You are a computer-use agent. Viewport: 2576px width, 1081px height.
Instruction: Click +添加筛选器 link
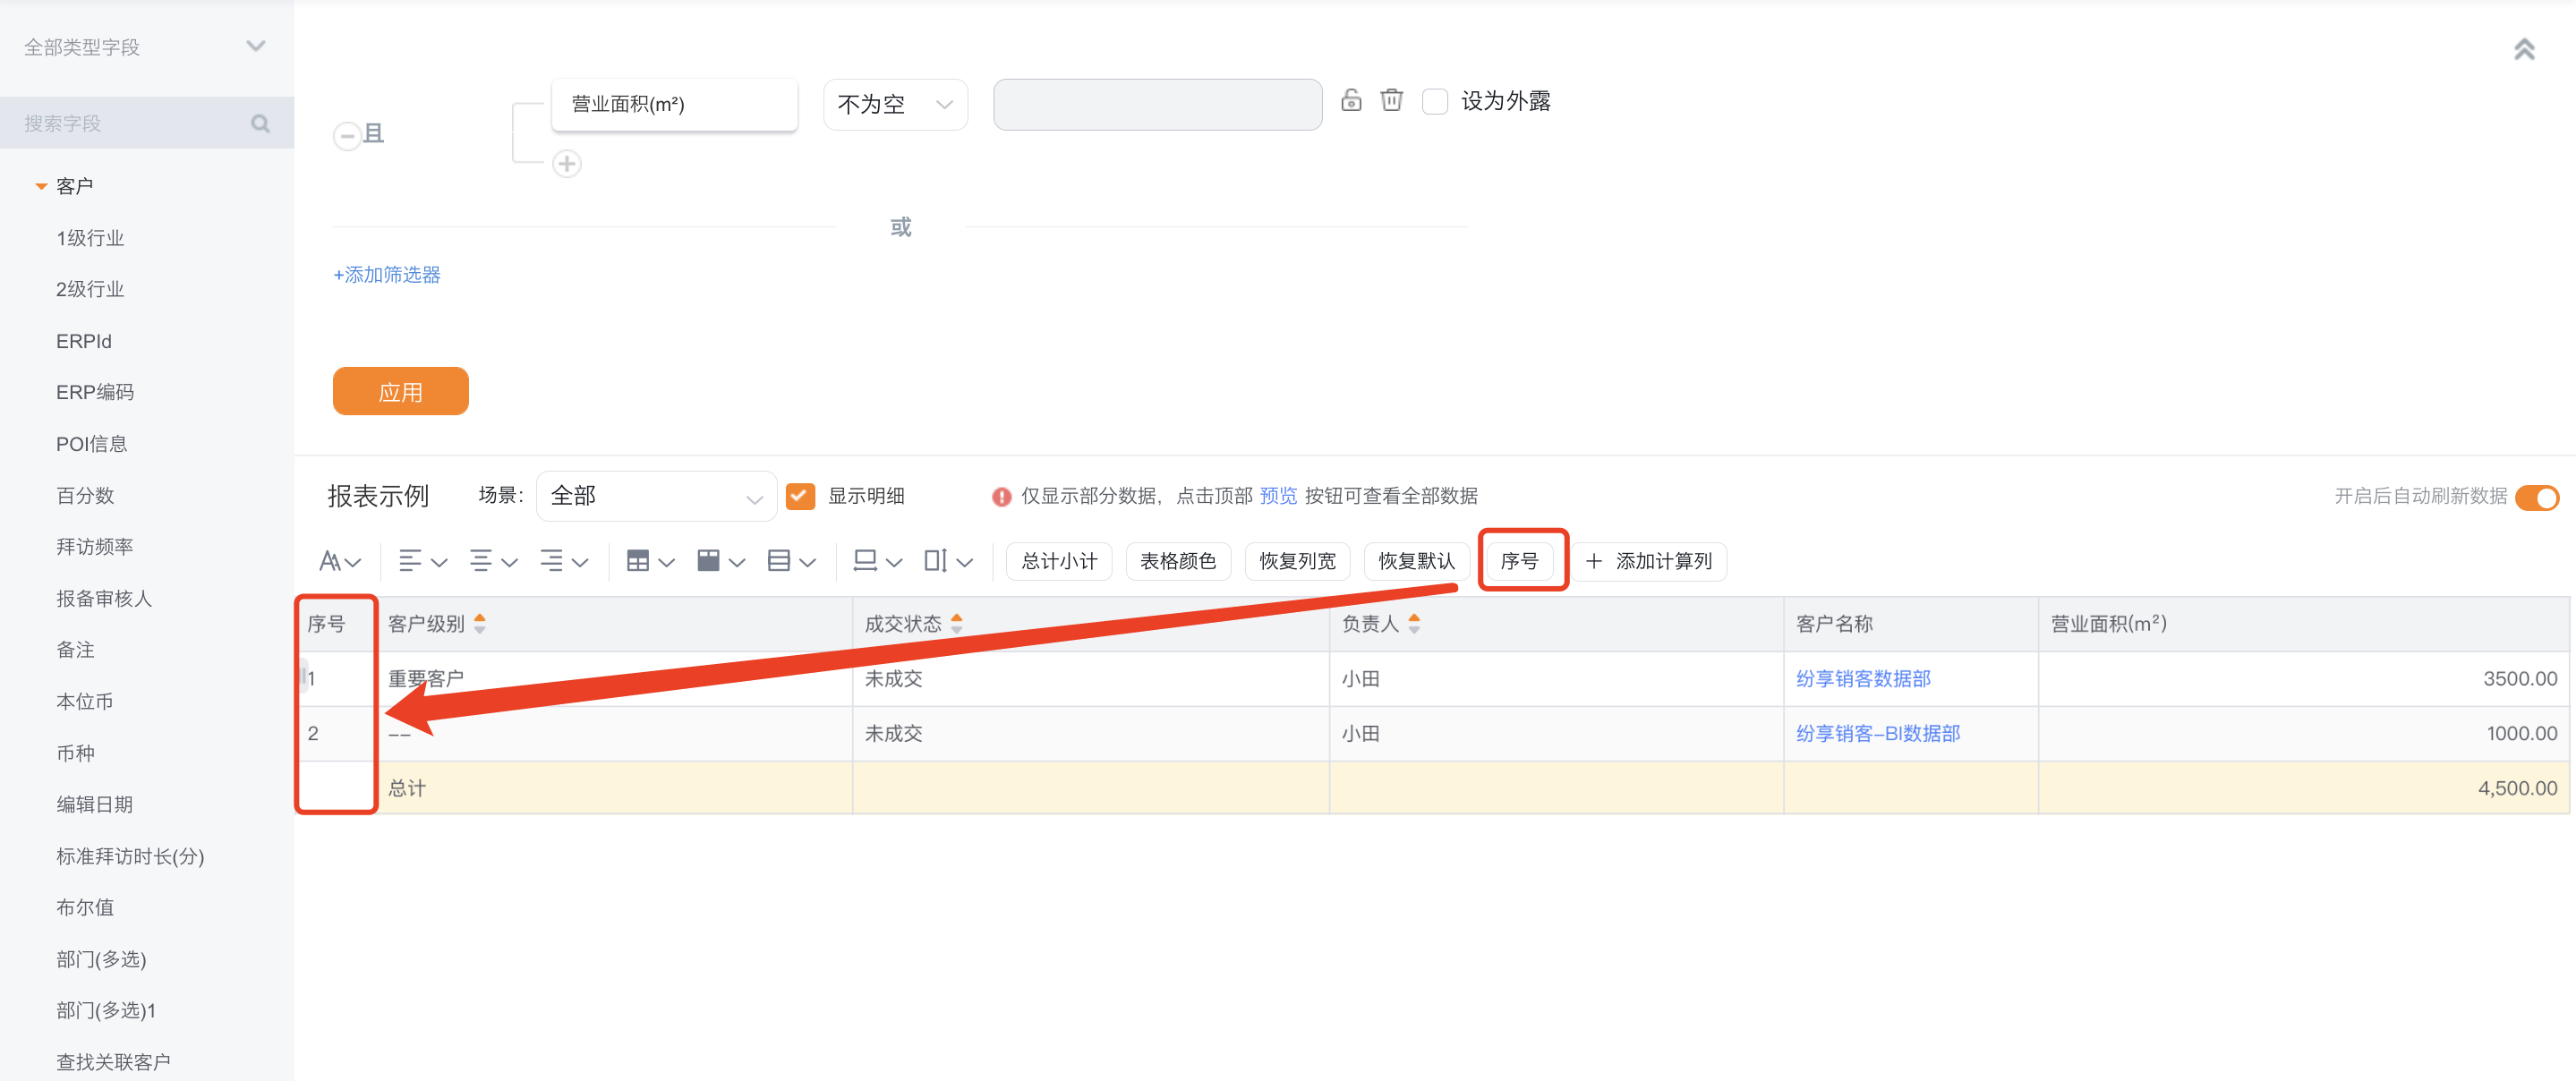387,275
